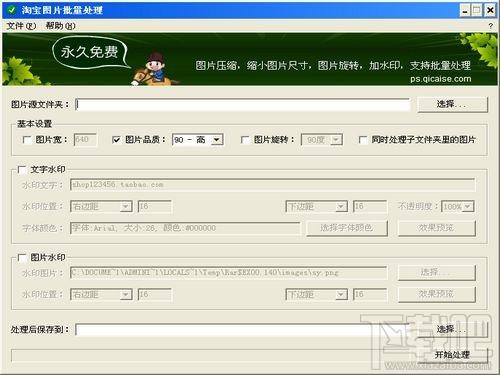Screen dimensions: 500x375
Task: Enable the 图片水印 checkbox
Action: 22,258
